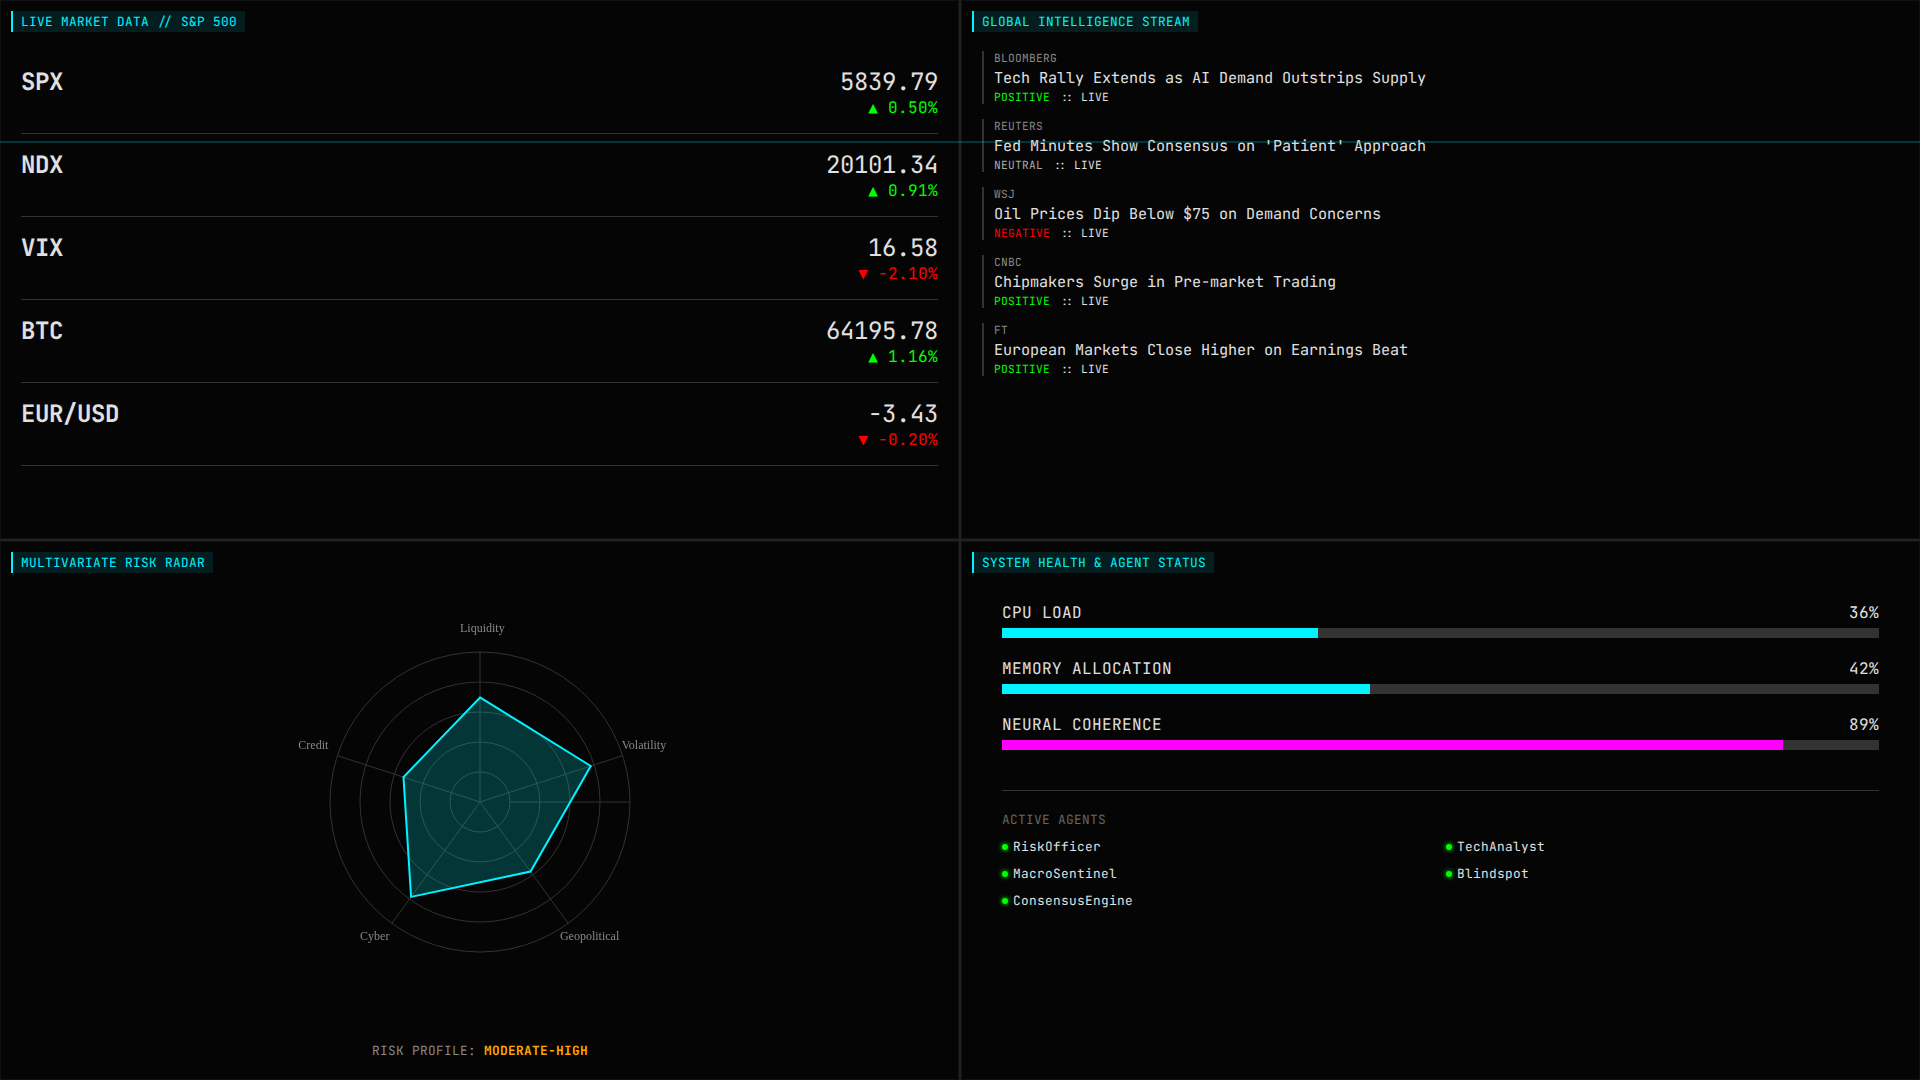Click the green up arrow beside SPX change
Screen dimensions: 1920x1080
(x=873, y=109)
